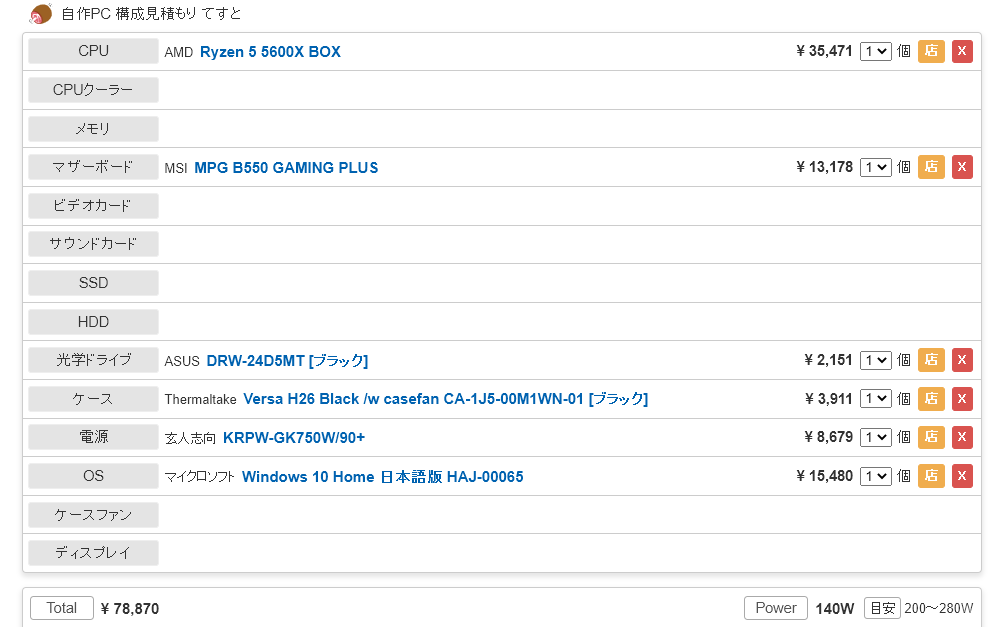Change quantity dropdown for Windows 10 Home
Viewport: 991px width, 627px height.
(x=875, y=476)
